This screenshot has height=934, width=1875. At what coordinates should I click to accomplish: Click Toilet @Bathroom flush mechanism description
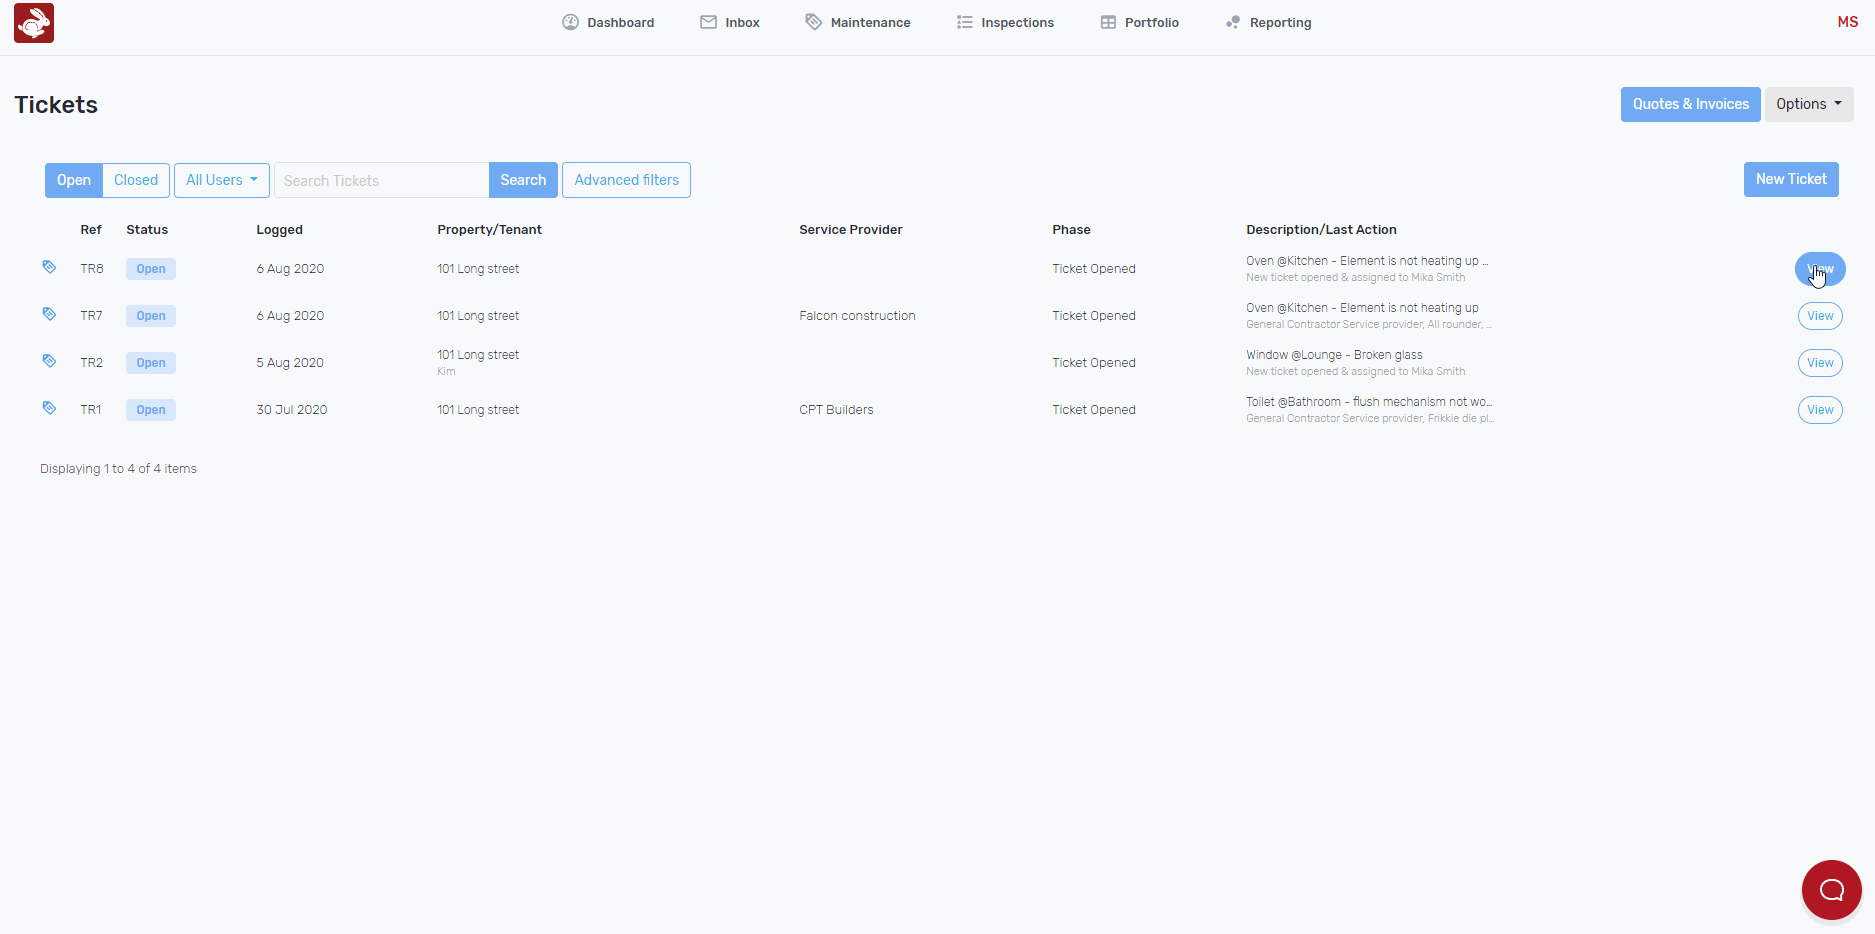pyautogui.click(x=1369, y=401)
